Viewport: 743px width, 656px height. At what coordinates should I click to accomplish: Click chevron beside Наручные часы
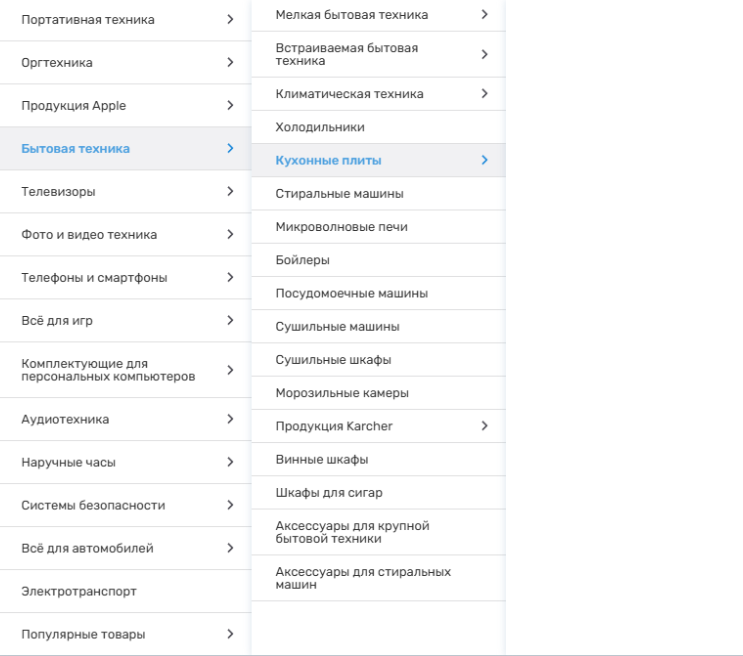point(230,462)
